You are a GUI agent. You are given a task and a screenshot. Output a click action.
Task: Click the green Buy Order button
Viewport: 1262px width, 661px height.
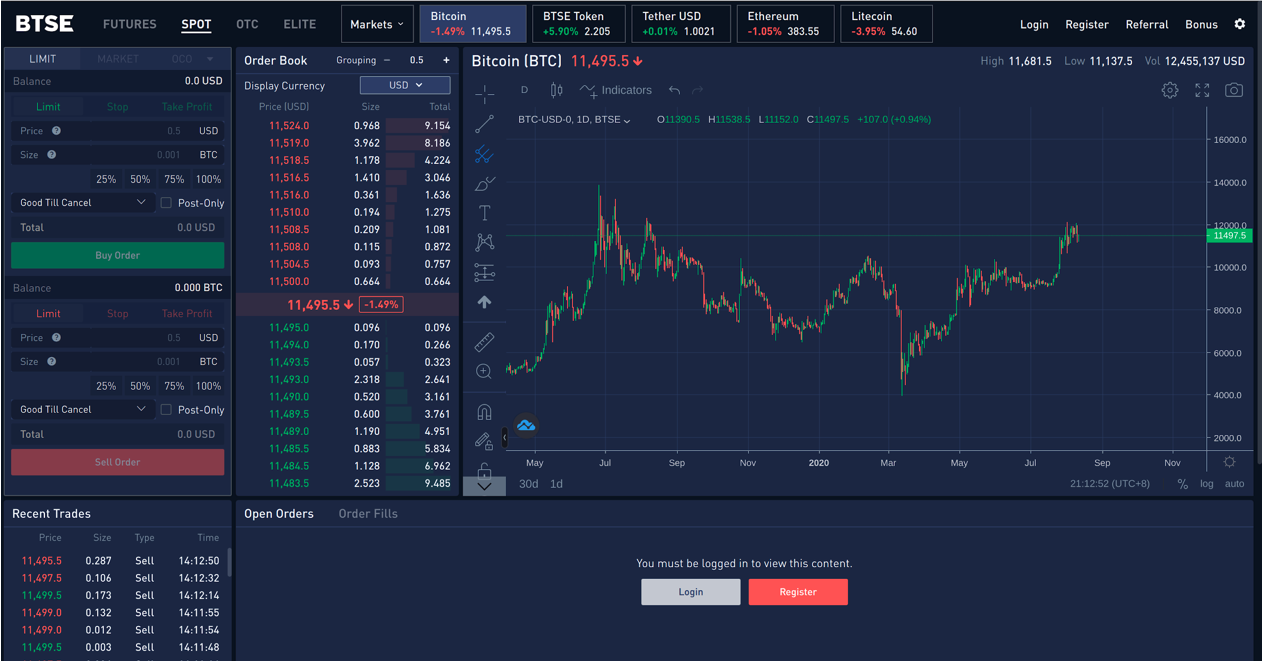117,256
